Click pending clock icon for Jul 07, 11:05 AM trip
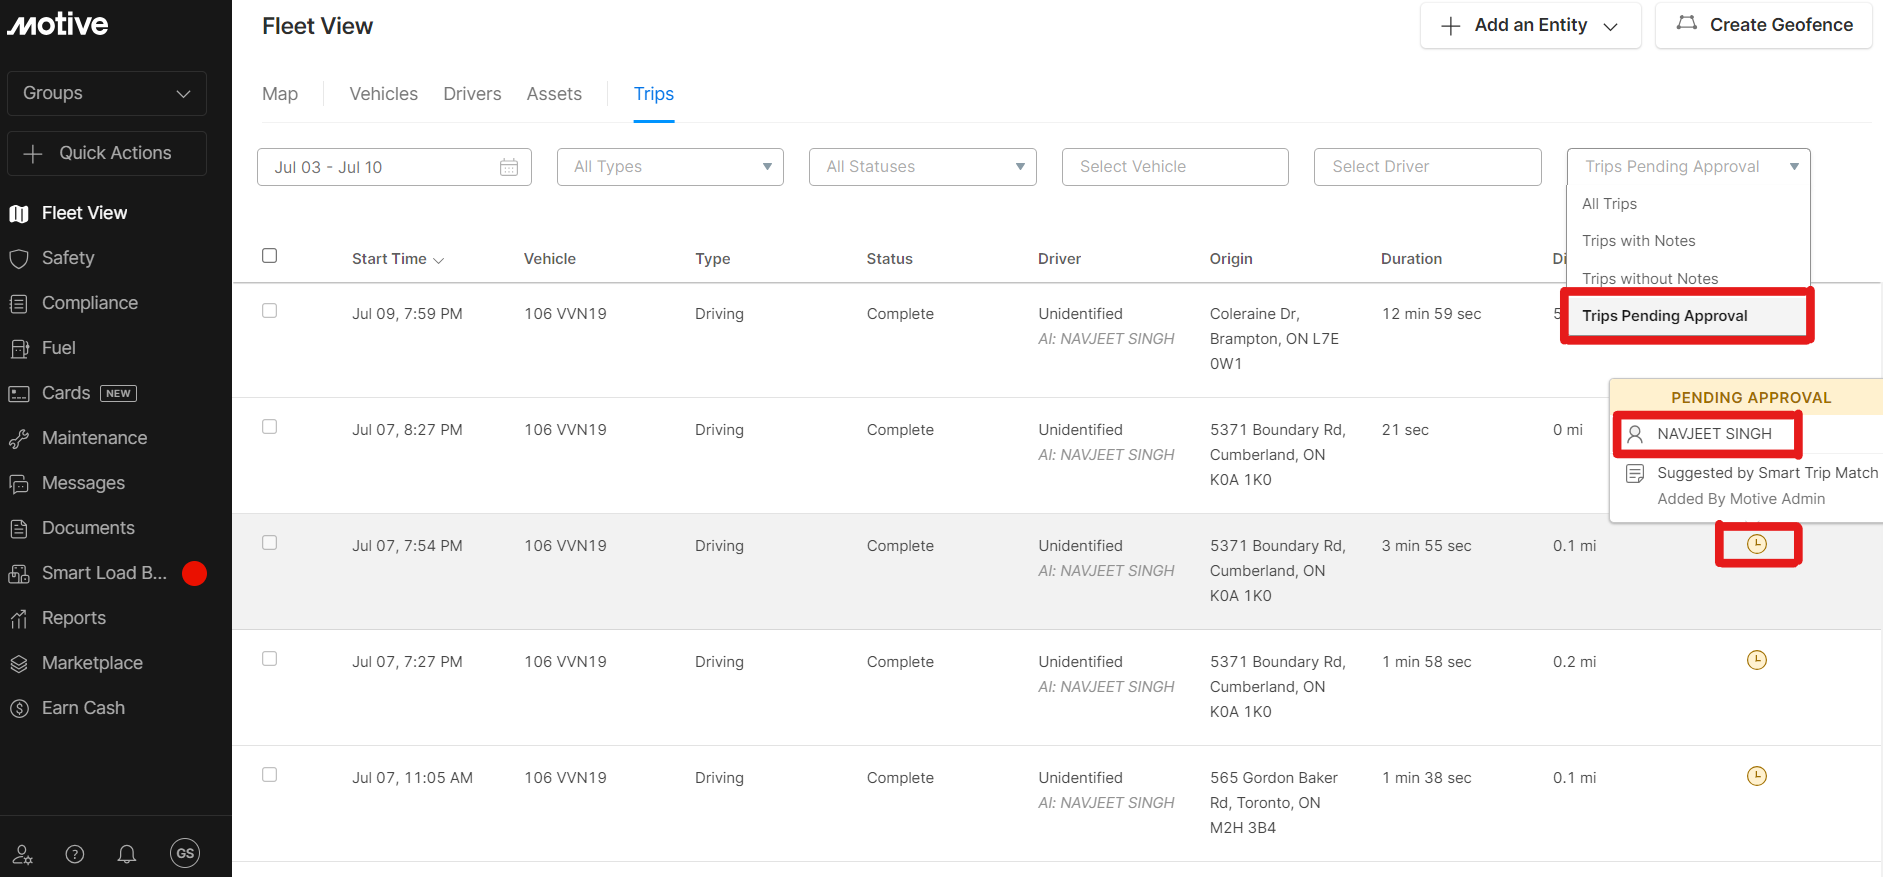Viewport: 1883px width, 877px height. (1757, 776)
